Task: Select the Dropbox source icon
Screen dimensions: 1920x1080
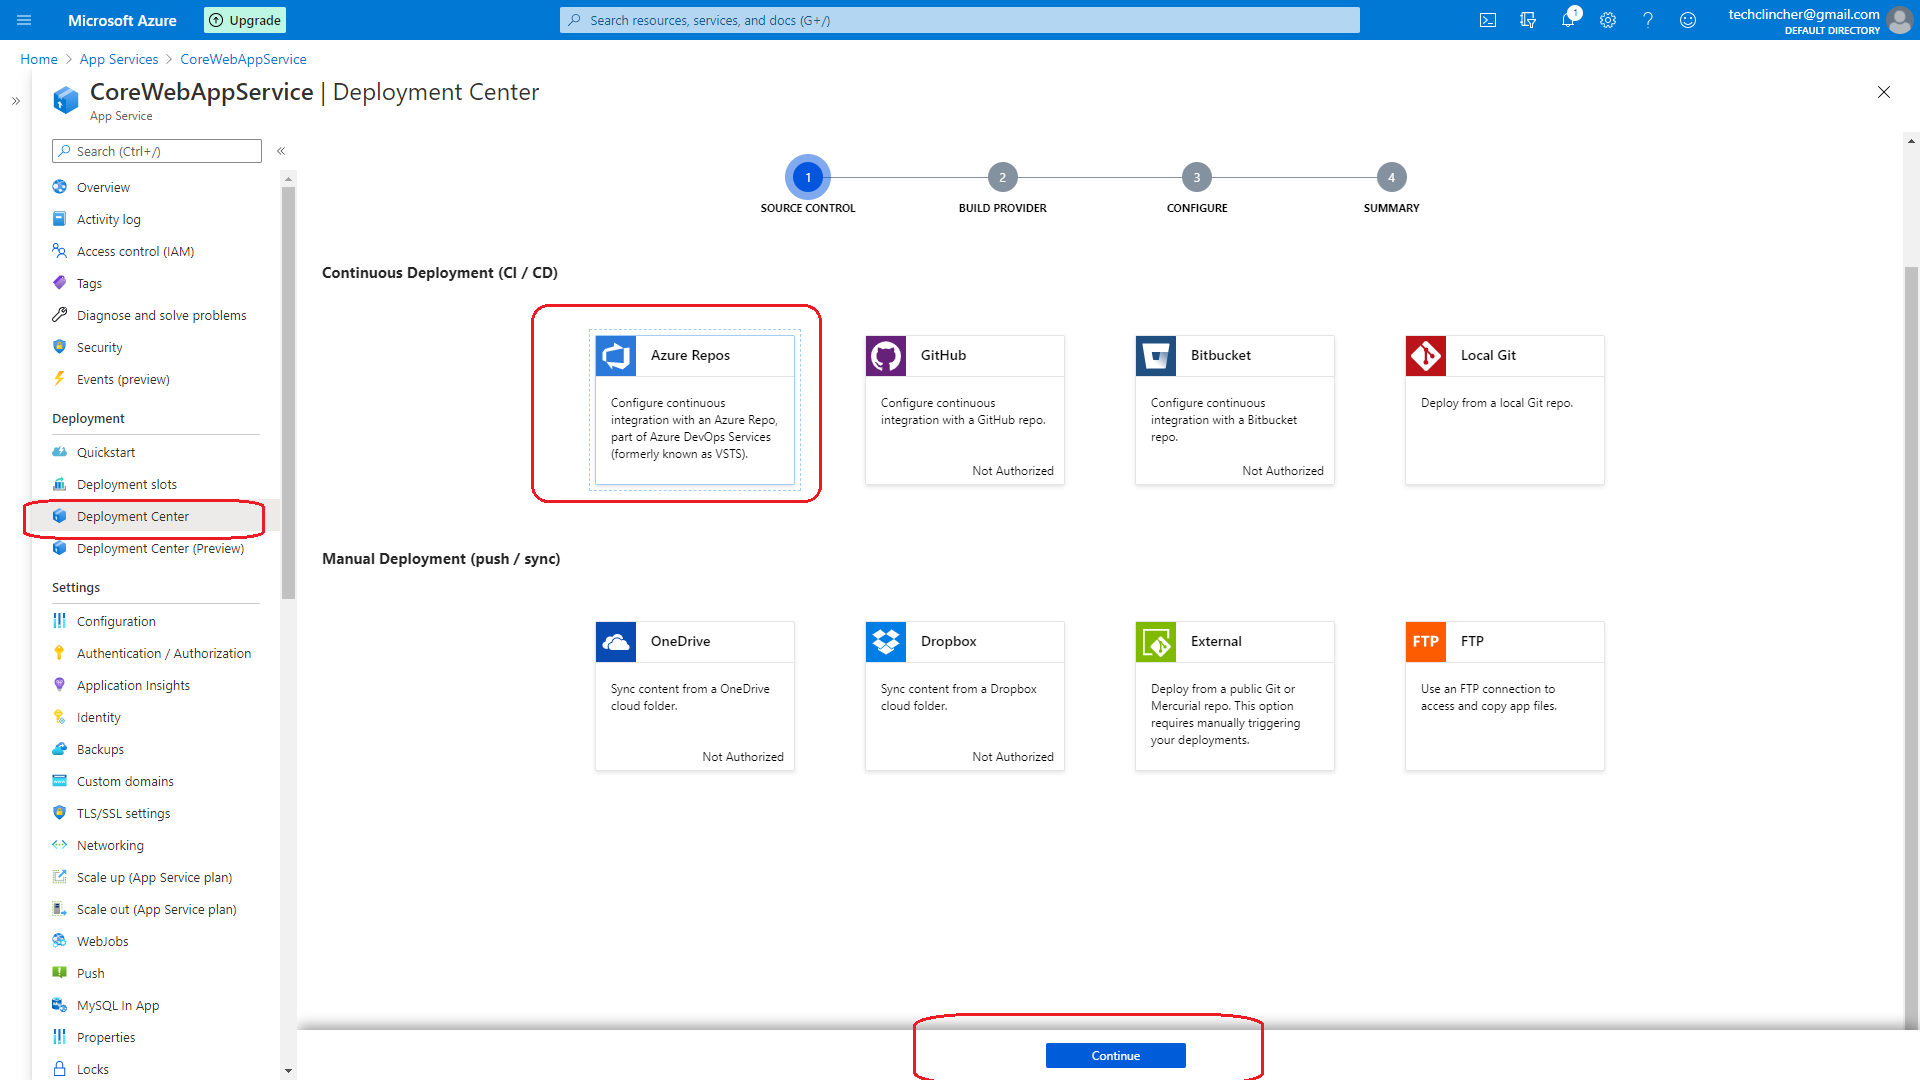Action: pos(886,642)
